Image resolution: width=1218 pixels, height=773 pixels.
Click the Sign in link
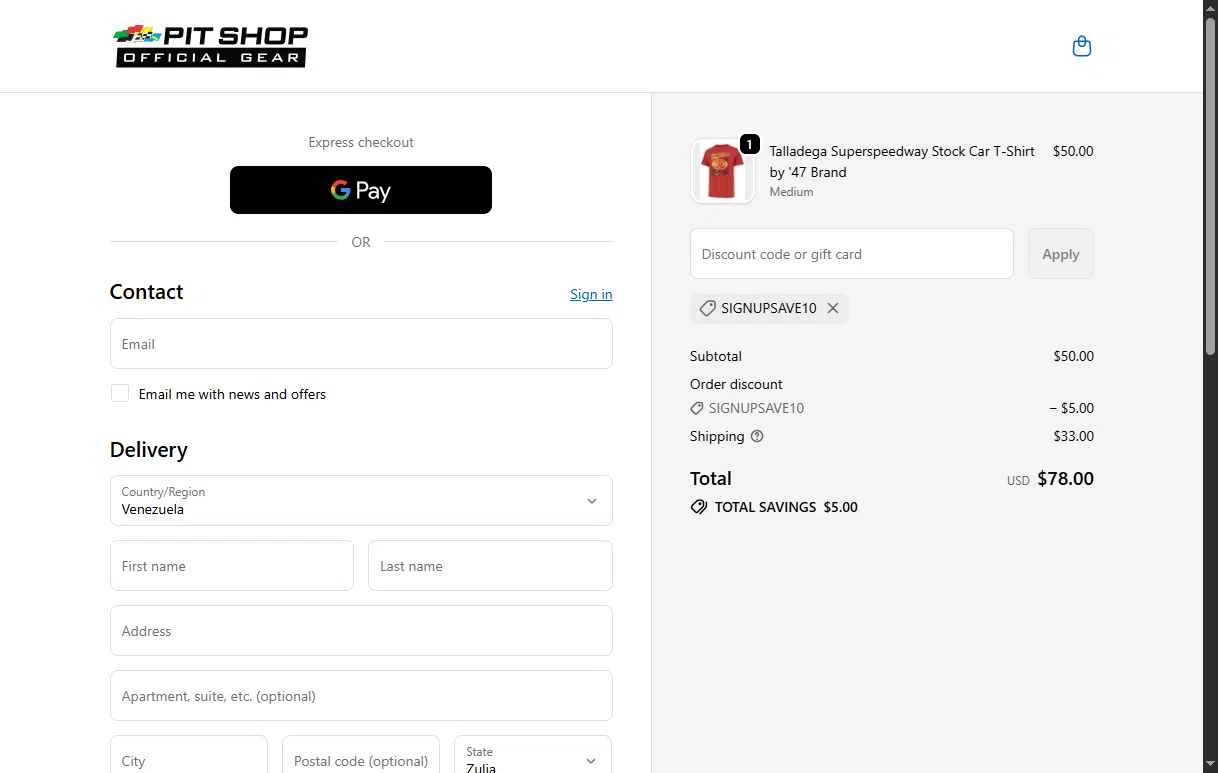[x=591, y=294]
